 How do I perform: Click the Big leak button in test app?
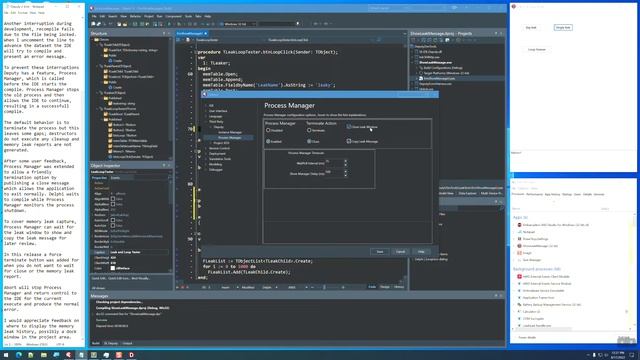tap(531, 27)
